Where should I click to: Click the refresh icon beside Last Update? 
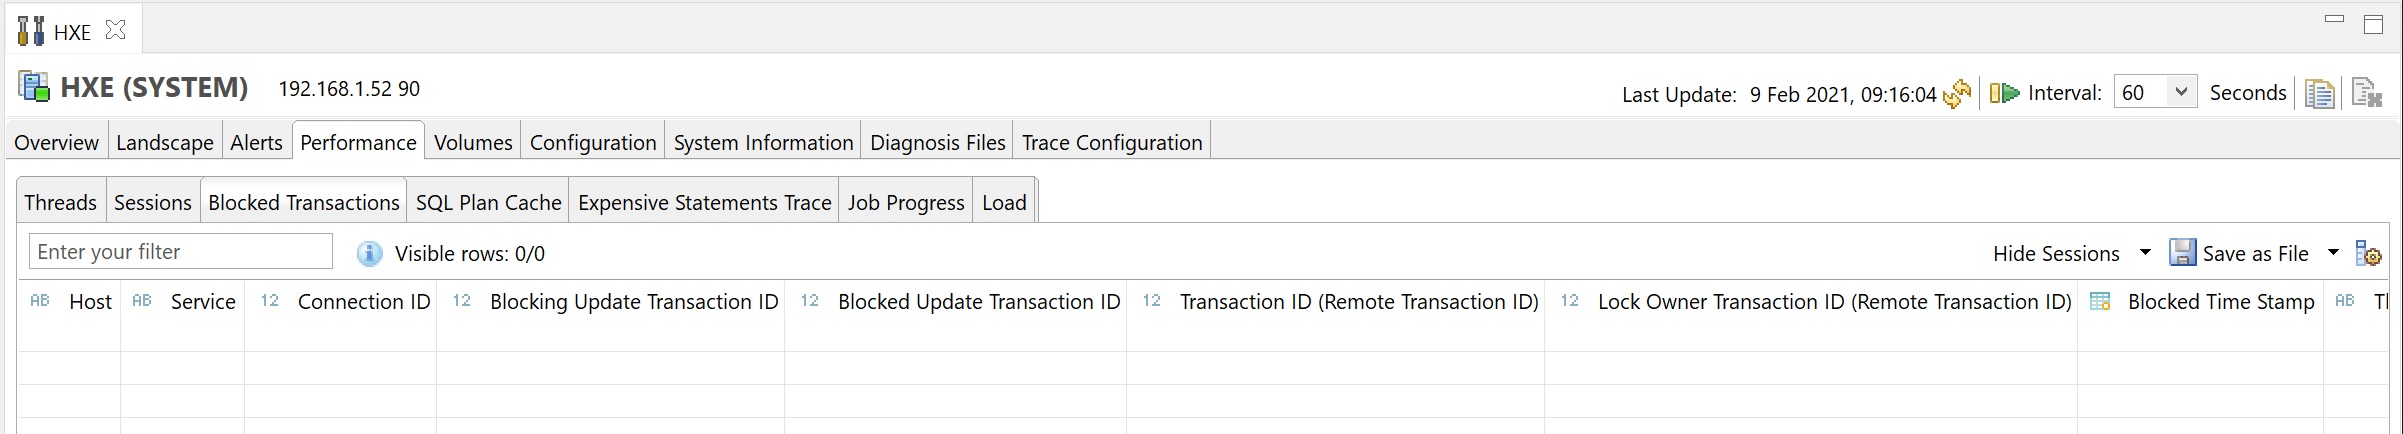[1957, 93]
